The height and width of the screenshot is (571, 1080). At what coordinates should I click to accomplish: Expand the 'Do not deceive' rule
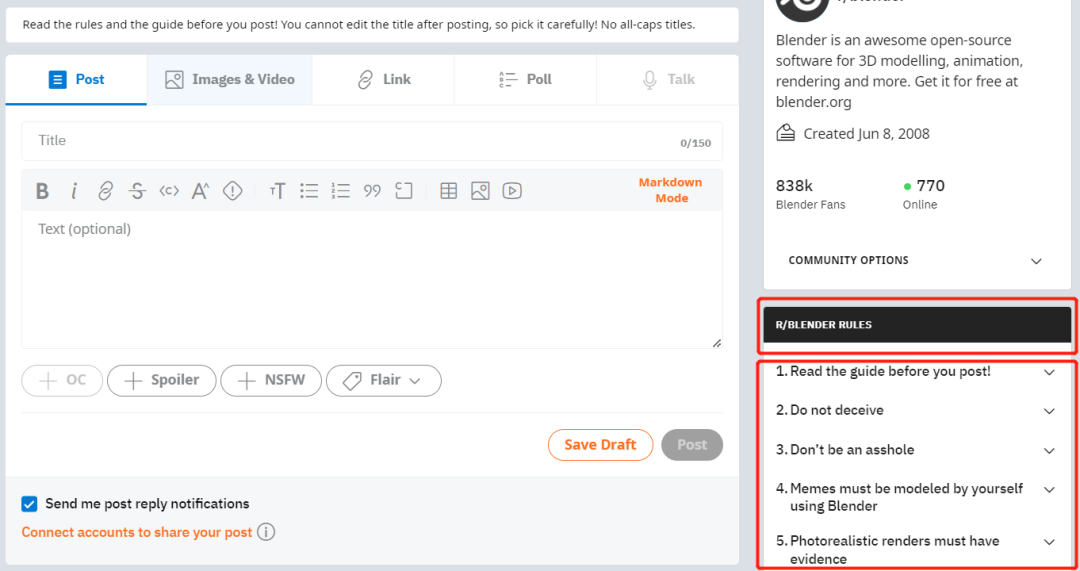(x=1049, y=411)
